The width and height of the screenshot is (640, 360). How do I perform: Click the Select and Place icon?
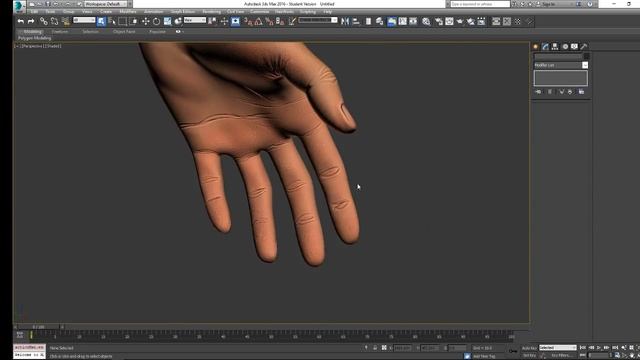click(178, 21)
